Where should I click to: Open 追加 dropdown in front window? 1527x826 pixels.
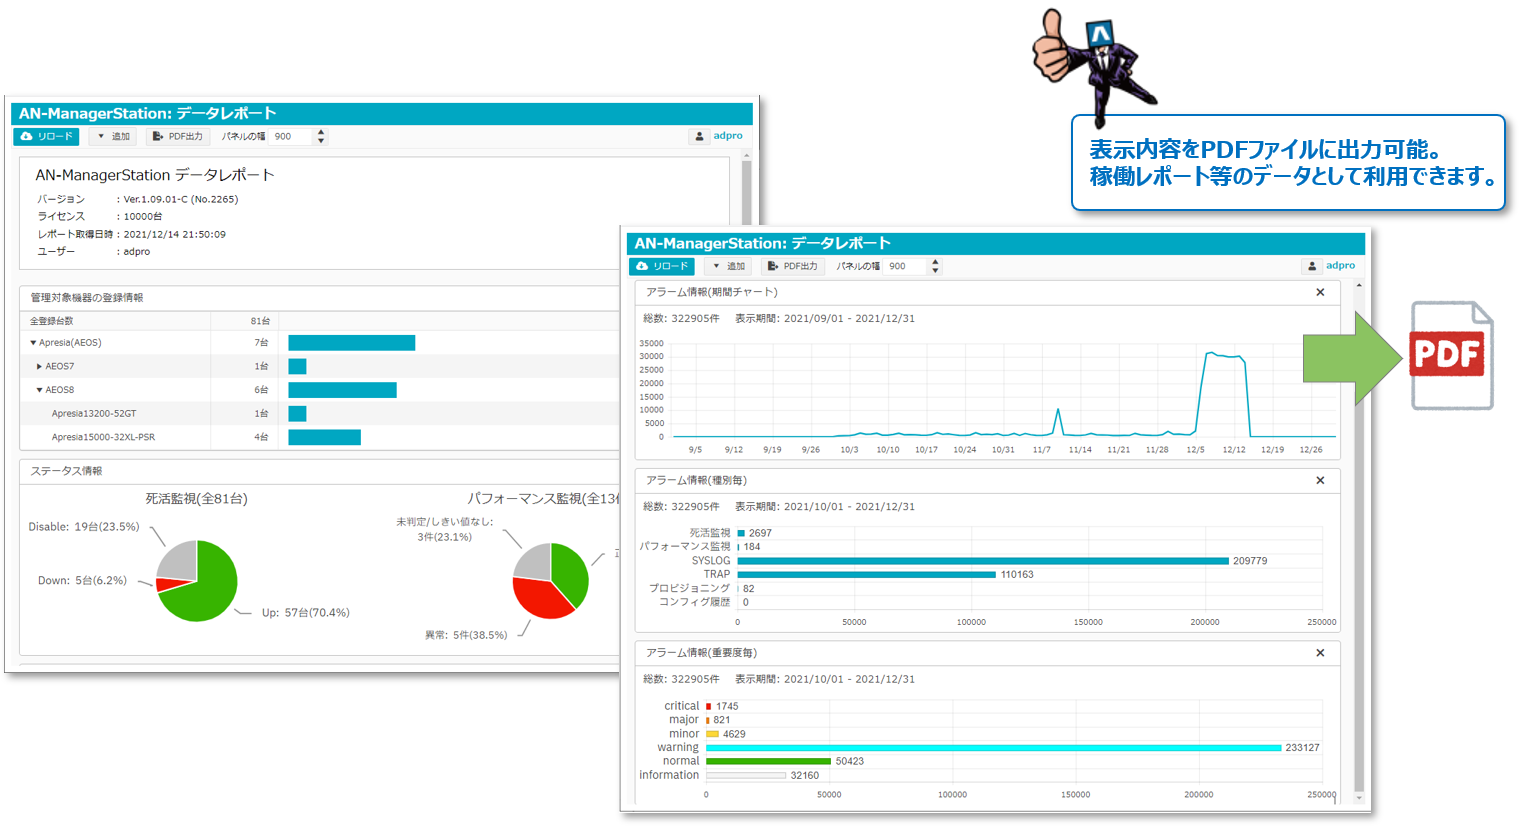729,266
